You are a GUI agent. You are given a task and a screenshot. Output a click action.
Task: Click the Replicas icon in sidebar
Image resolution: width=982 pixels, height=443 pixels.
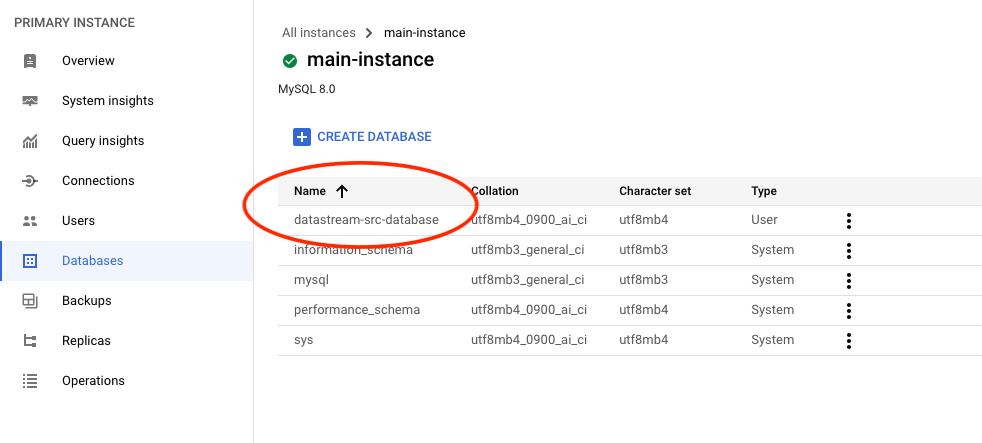pyautogui.click(x=30, y=341)
